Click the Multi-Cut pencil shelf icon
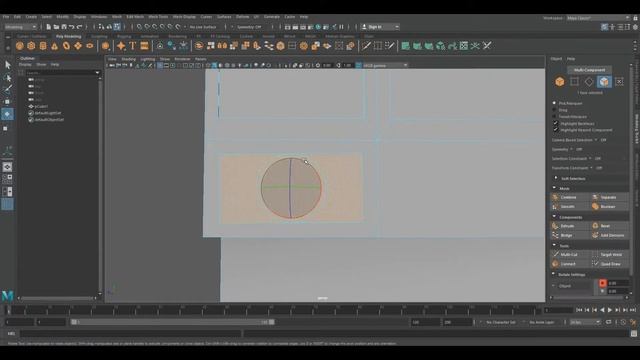Screen dimensions: 640x360 click(366, 46)
